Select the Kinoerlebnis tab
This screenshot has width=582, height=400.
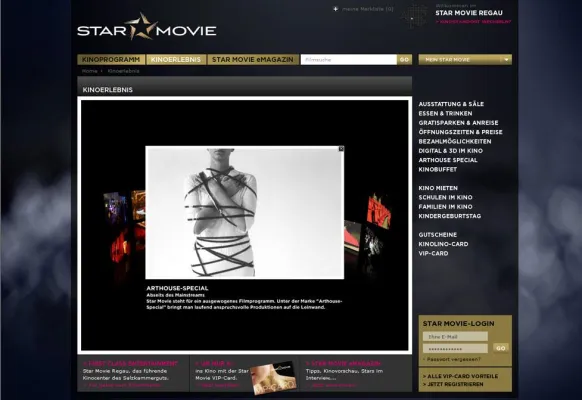pyautogui.click(x=176, y=60)
